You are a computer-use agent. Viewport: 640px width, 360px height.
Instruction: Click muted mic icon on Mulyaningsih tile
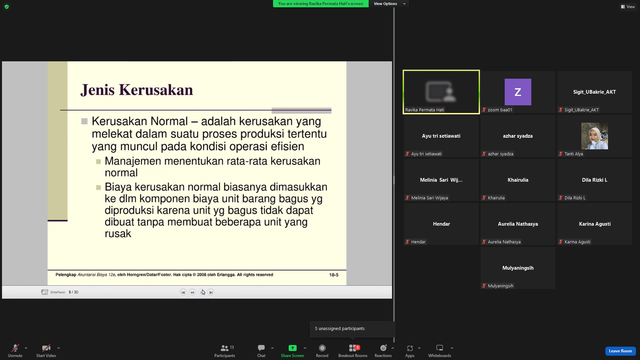click(x=484, y=286)
